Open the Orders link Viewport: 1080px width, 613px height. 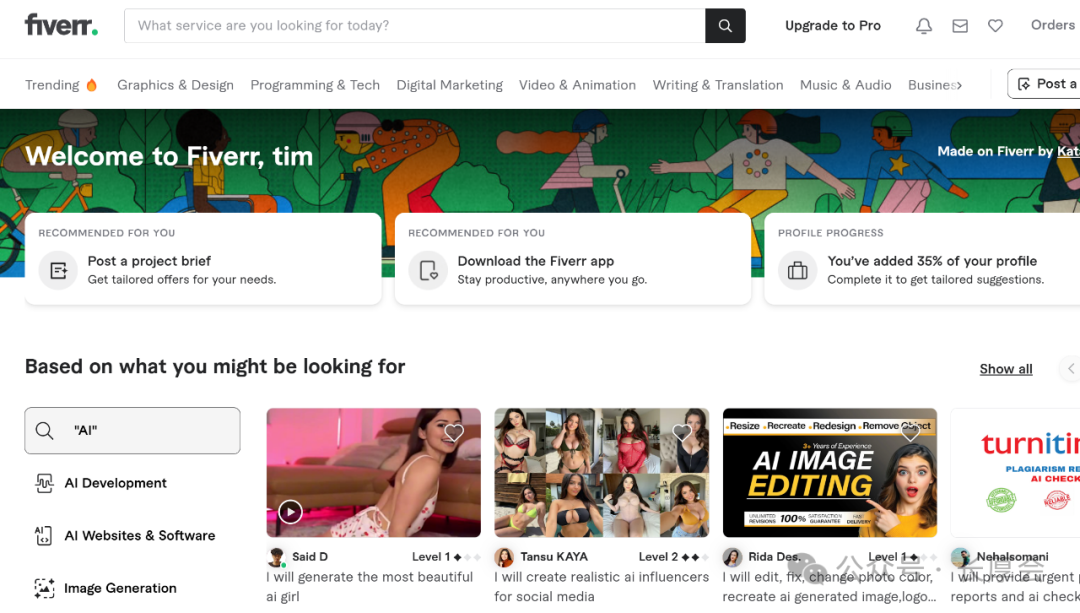(1052, 25)
